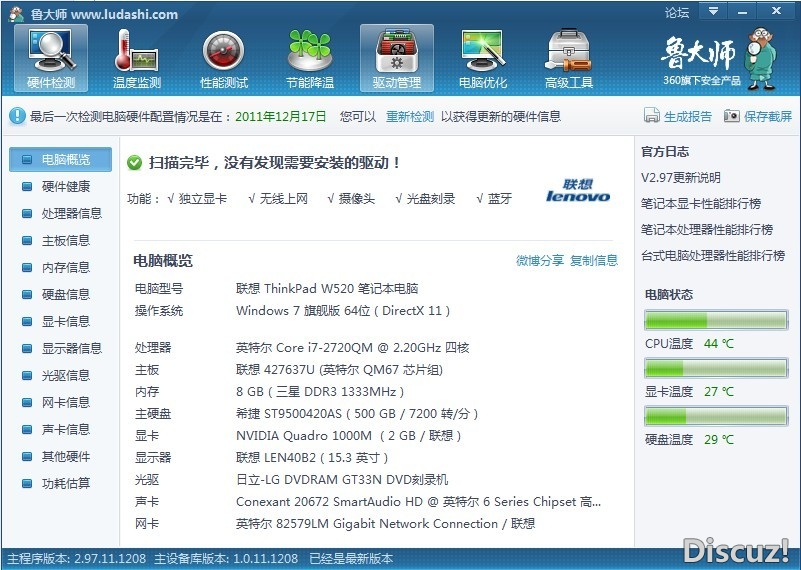Open 高级工具 advanced tools
The width and height of the screenshot is (801, 570).
coord(569,58)
